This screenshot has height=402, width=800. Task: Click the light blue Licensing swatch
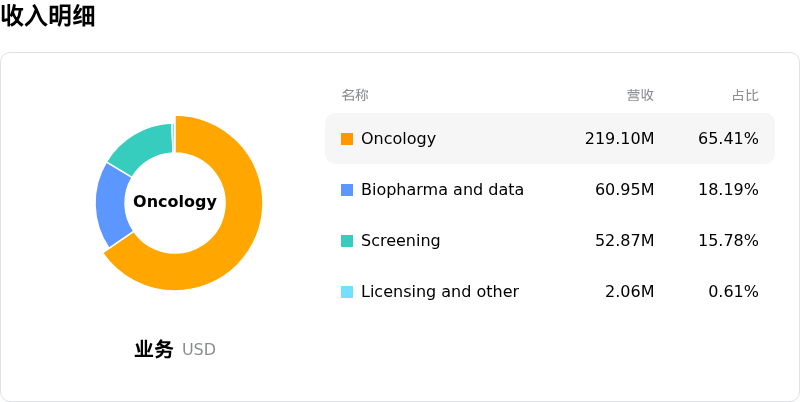[347, 292]
